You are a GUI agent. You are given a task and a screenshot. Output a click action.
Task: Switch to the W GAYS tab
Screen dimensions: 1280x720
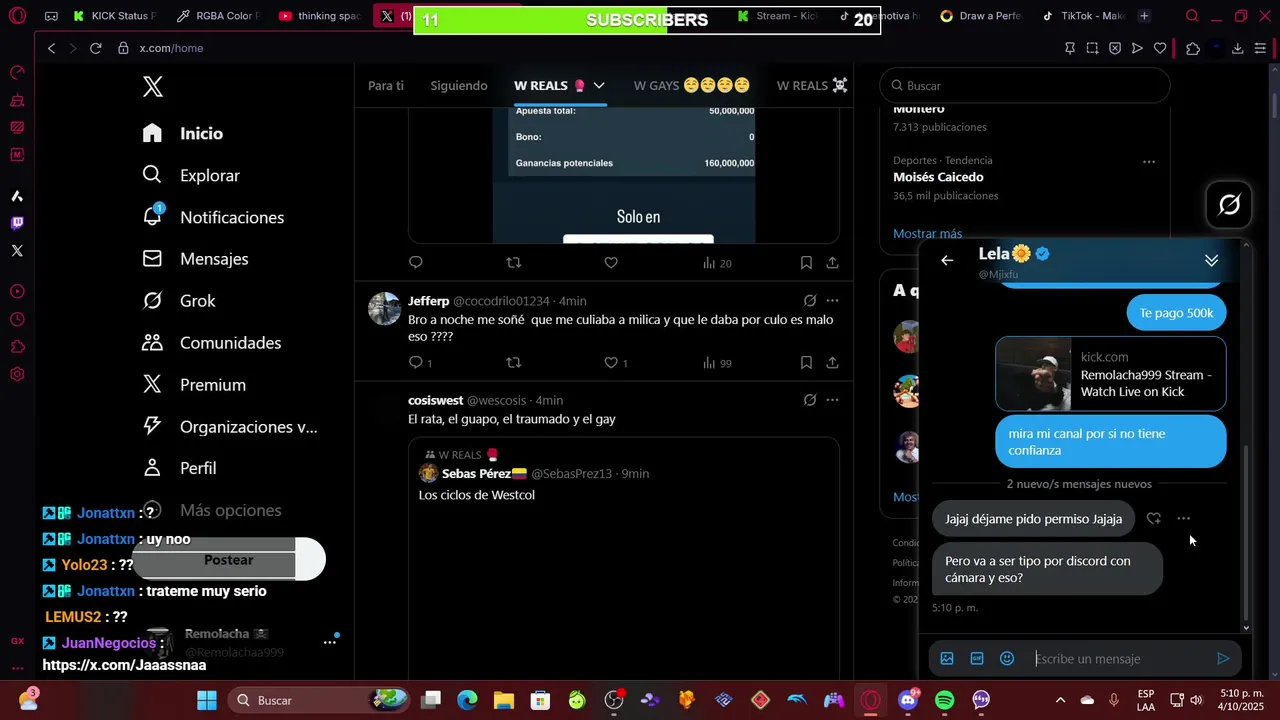(691, 86)
